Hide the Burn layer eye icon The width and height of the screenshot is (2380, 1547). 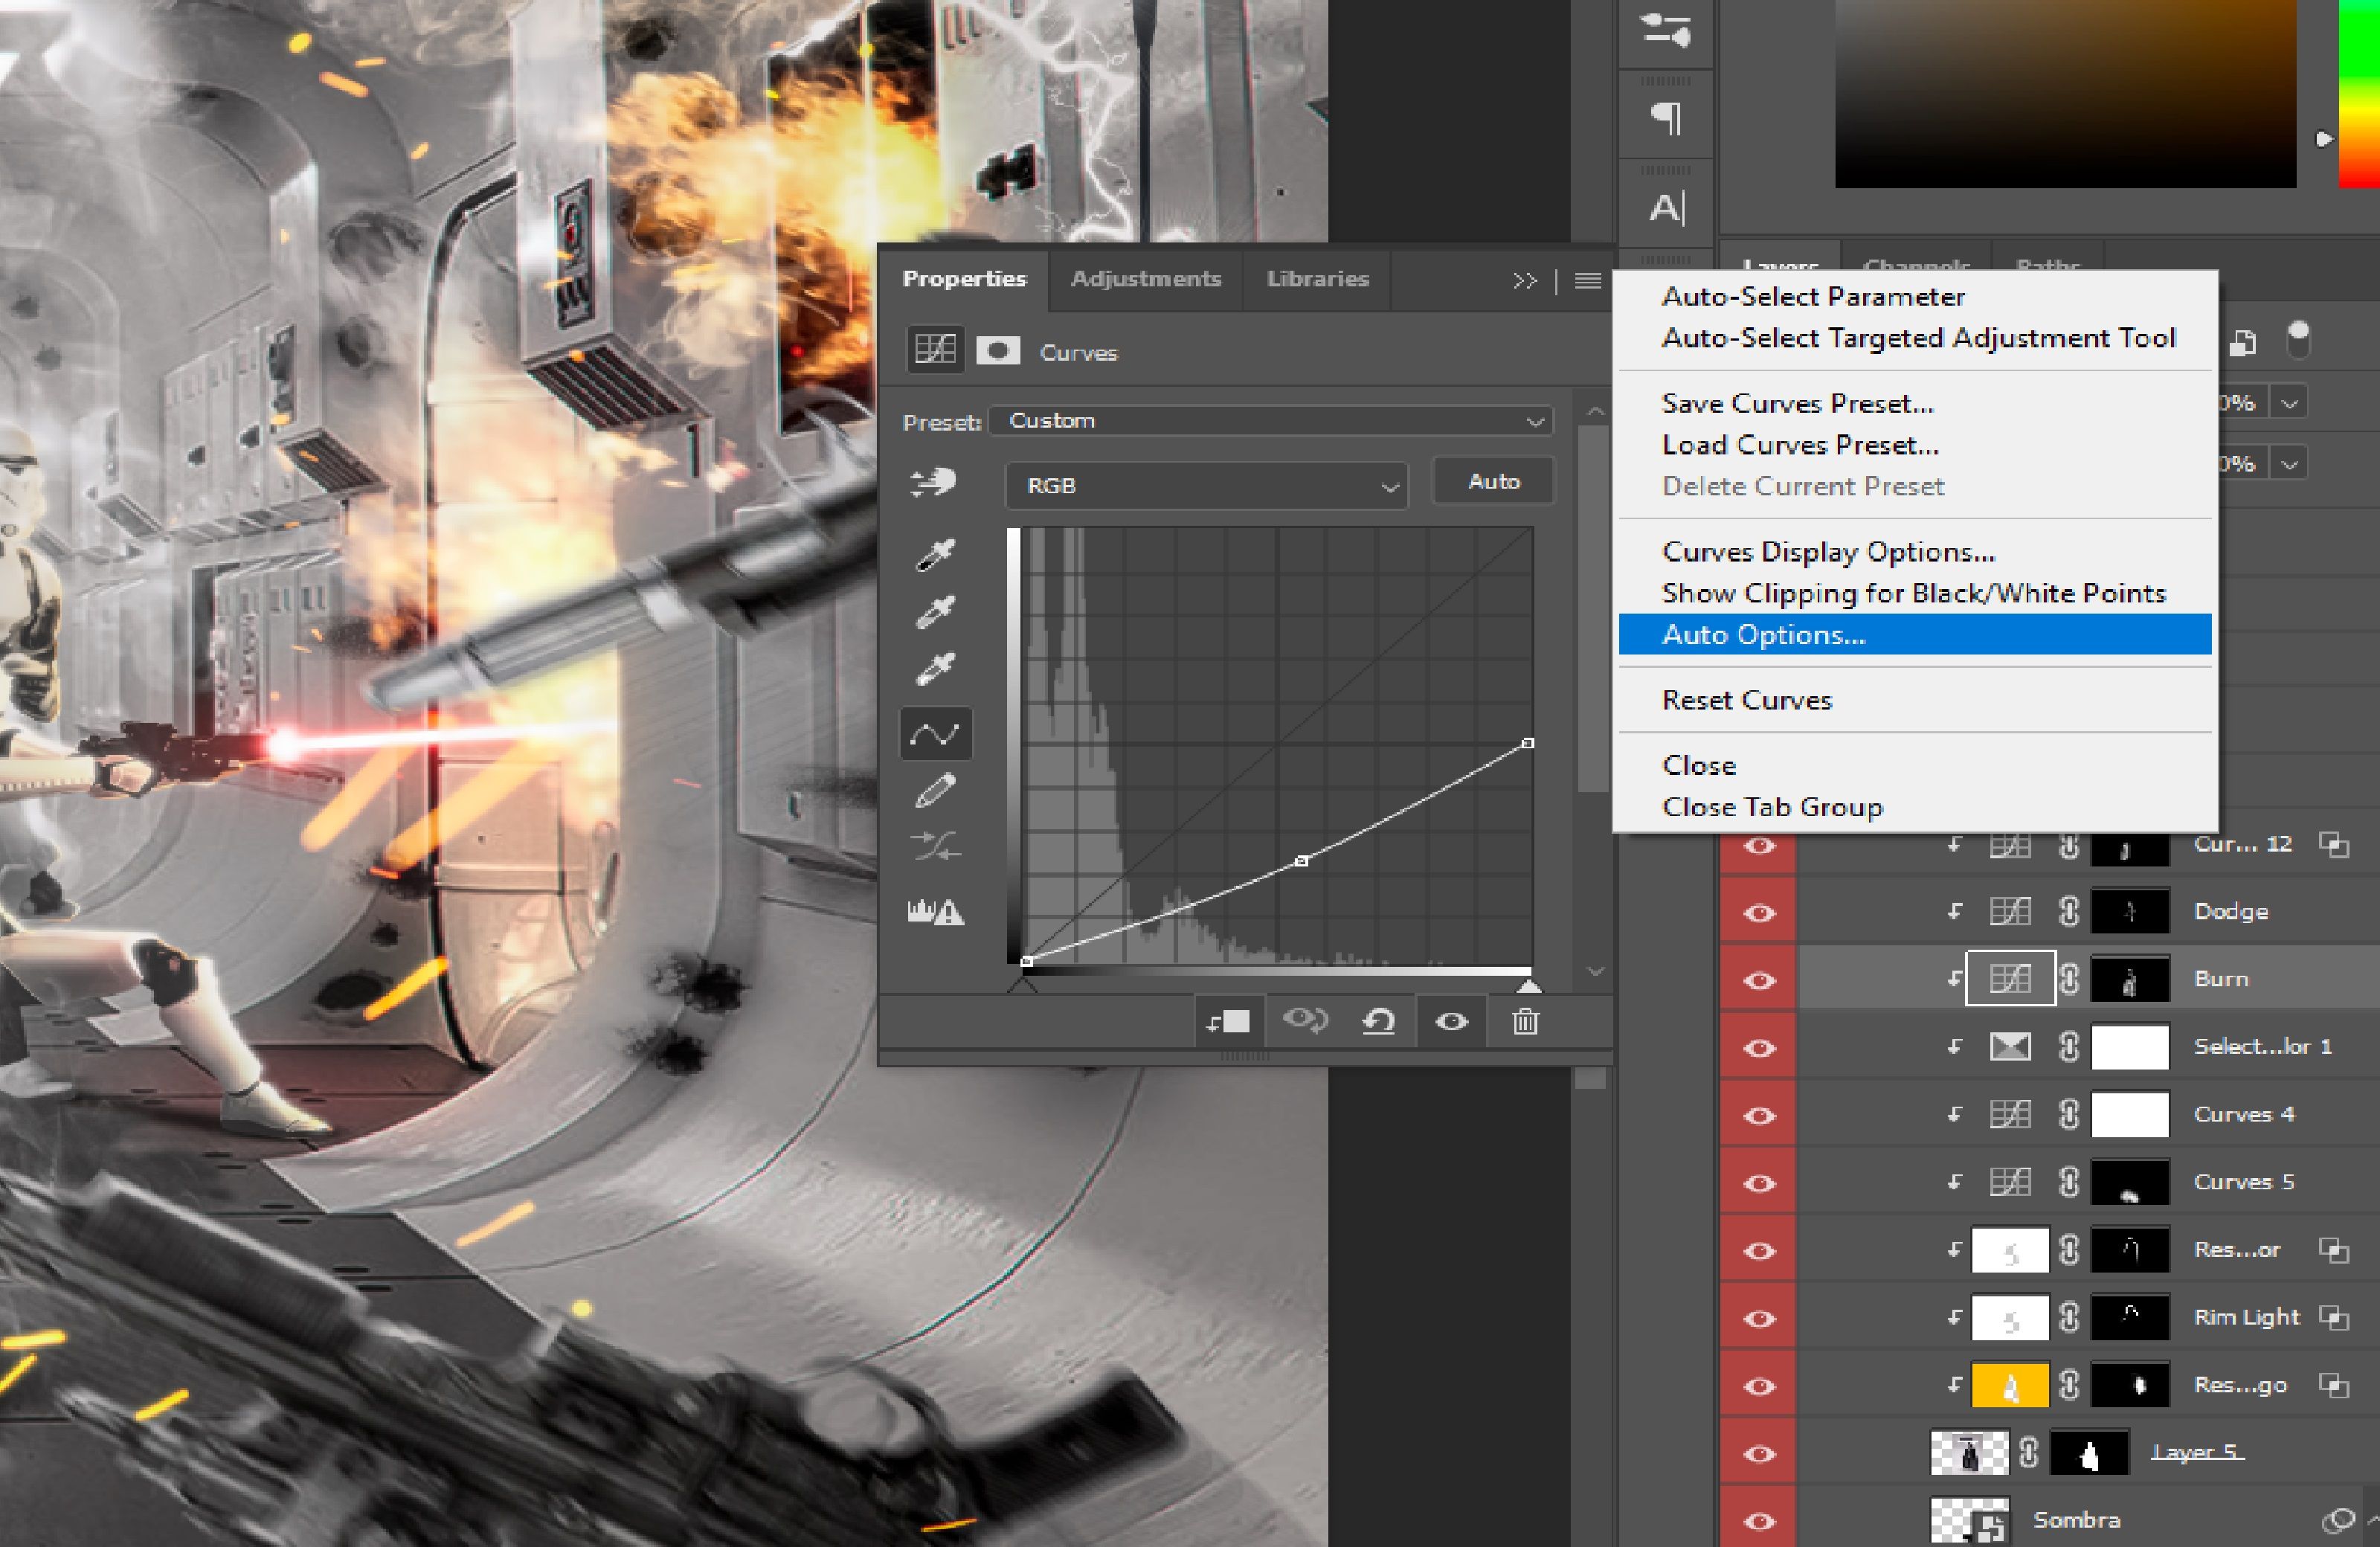1759,980
